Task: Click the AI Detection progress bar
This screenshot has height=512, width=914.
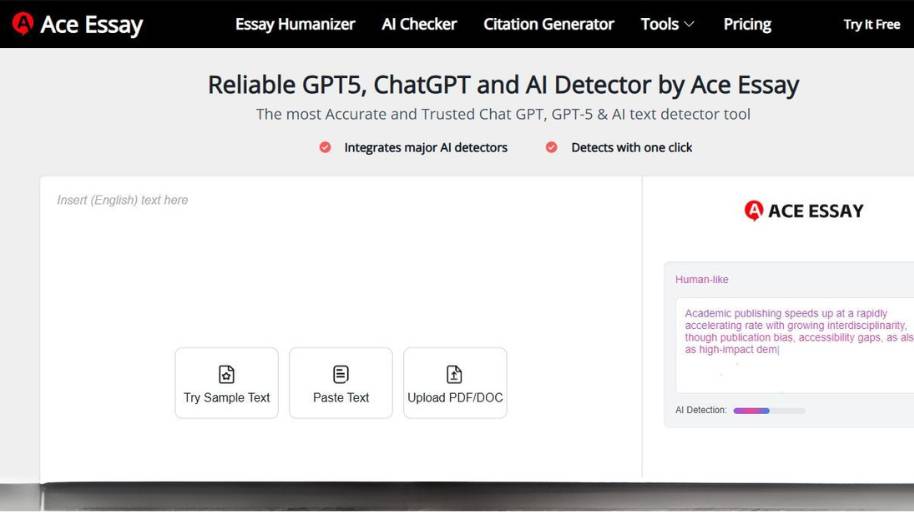Action: (x=768, y=410)
